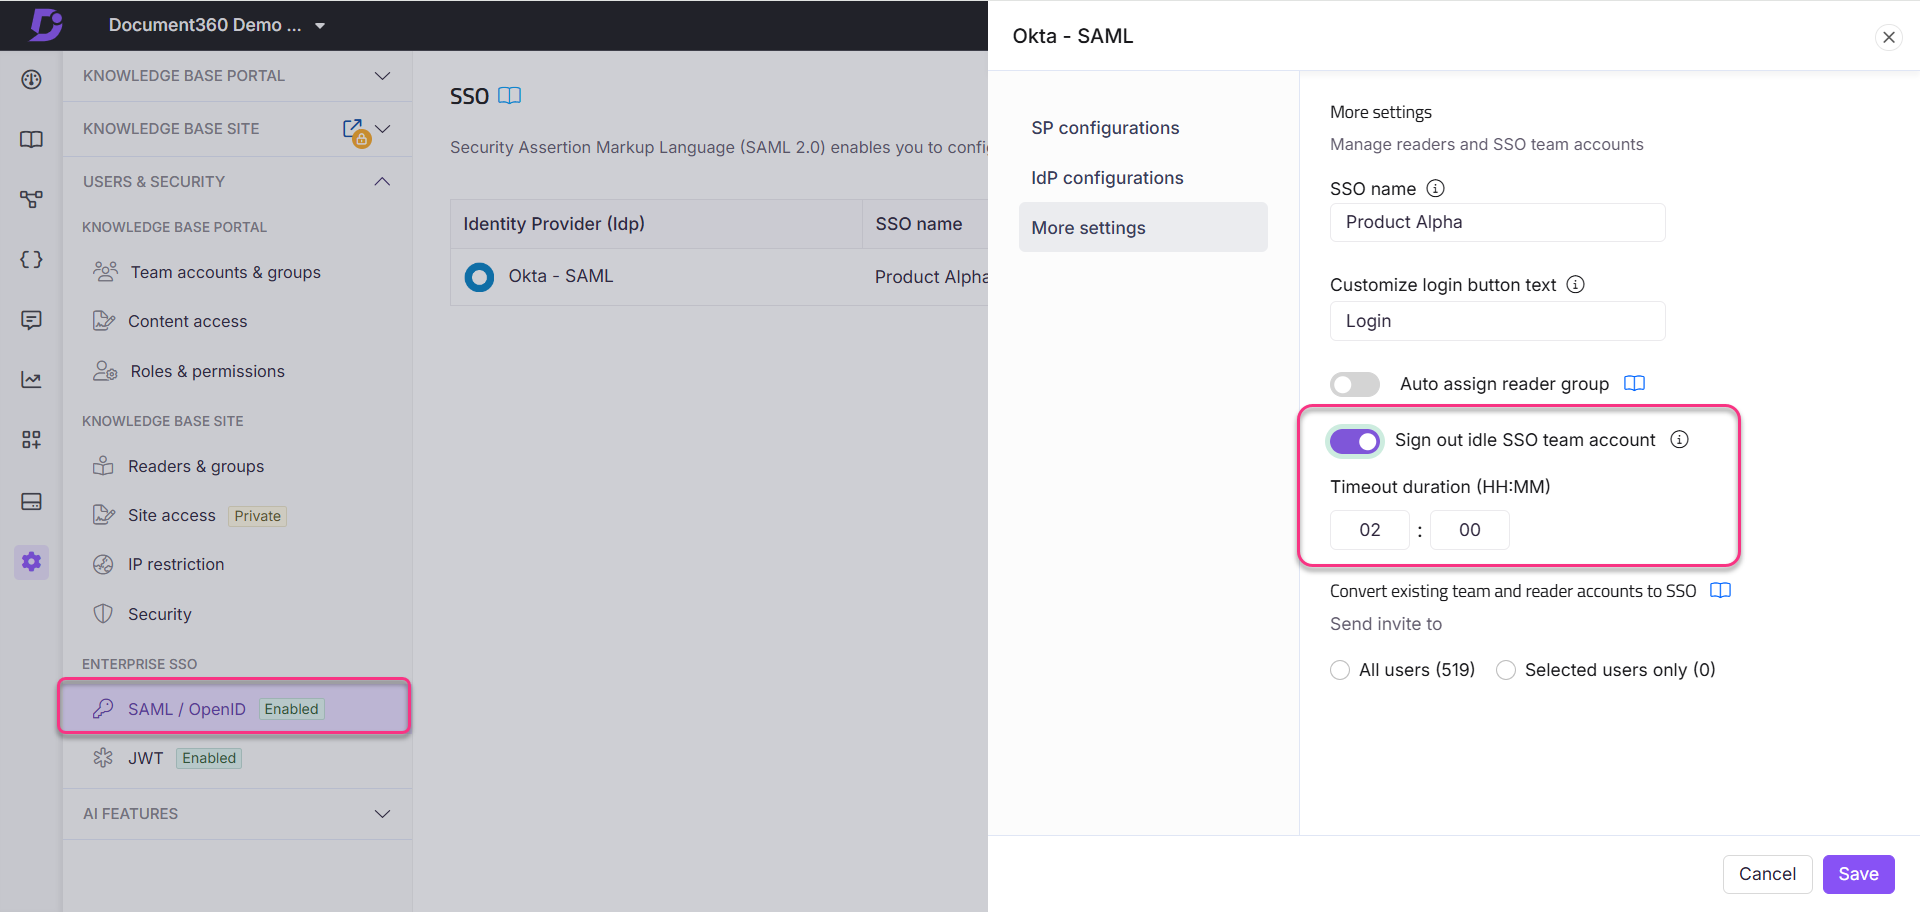
Task: Open the analytics chart icon in left rail
Action: 31,380
